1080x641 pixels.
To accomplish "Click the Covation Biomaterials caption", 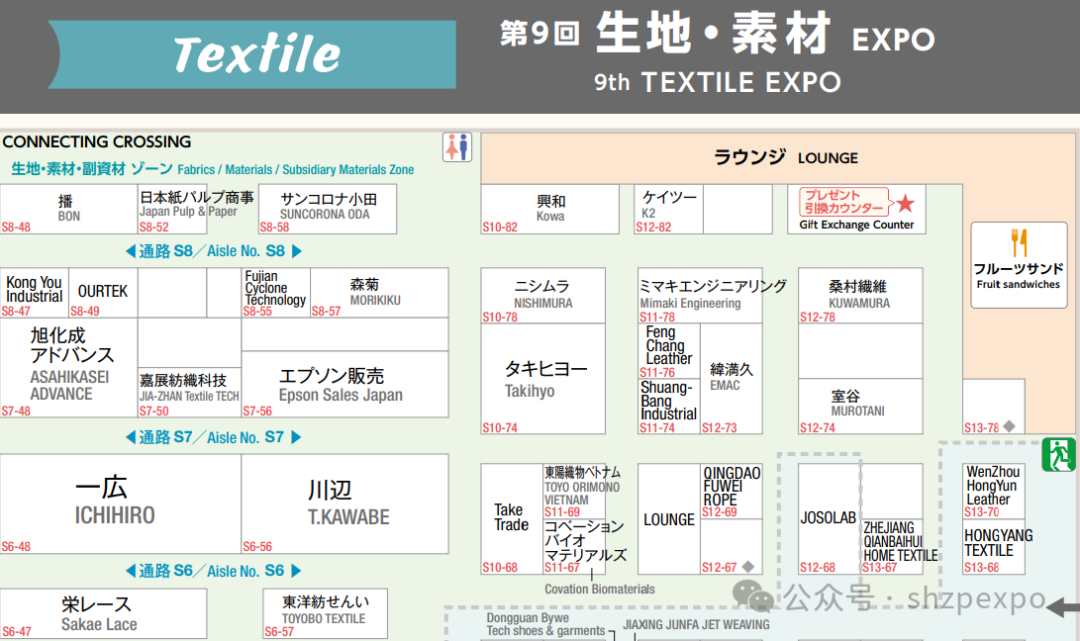I will (x=599, y=589).
